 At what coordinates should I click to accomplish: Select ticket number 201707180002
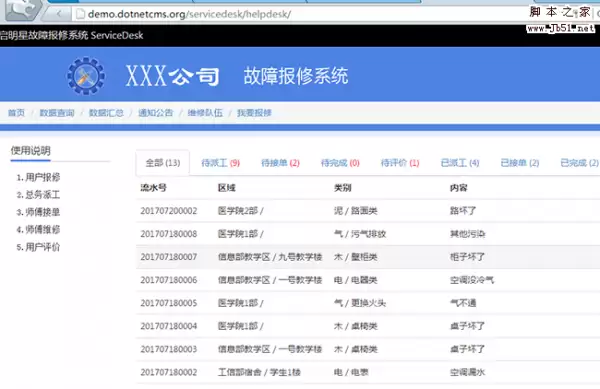[169, 372]
